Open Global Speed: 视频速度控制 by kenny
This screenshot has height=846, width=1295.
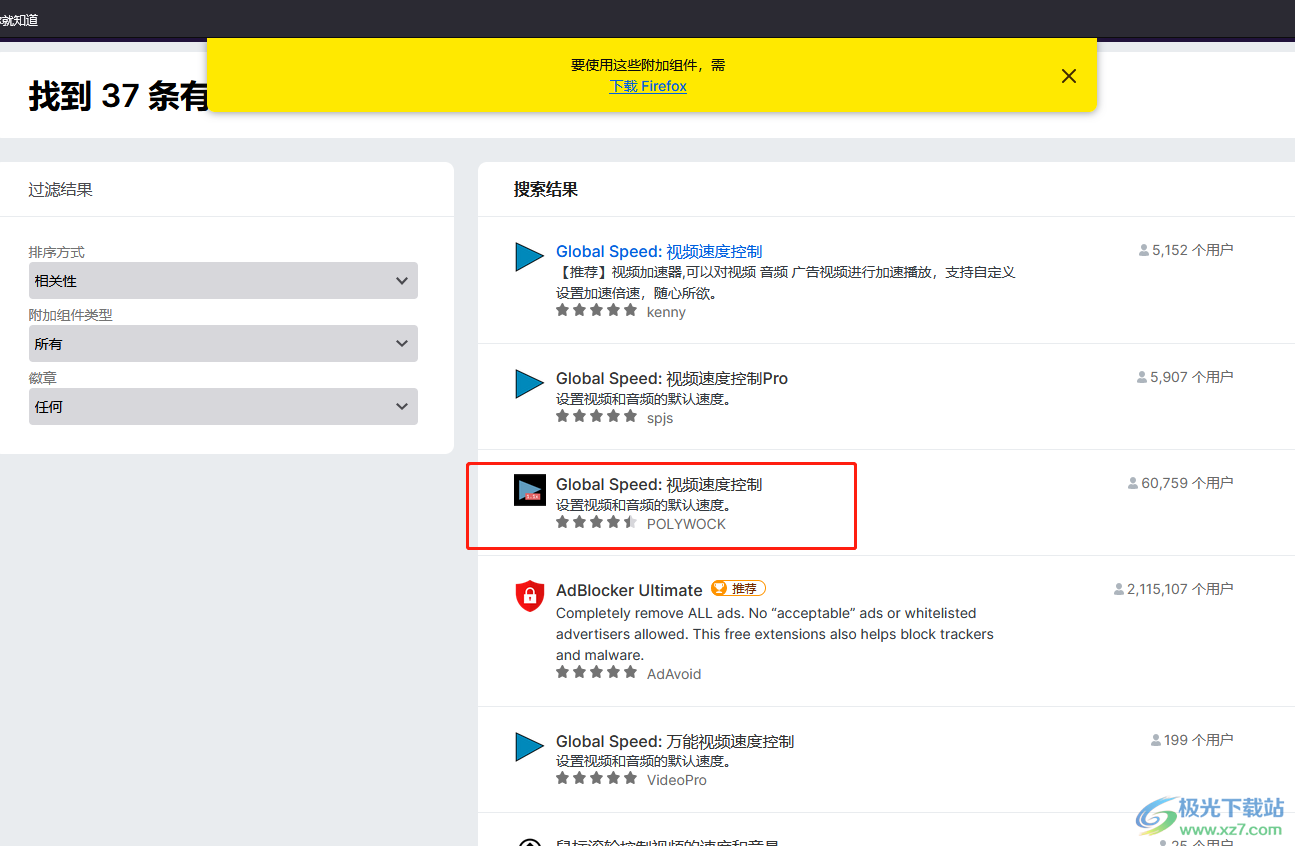659,251
